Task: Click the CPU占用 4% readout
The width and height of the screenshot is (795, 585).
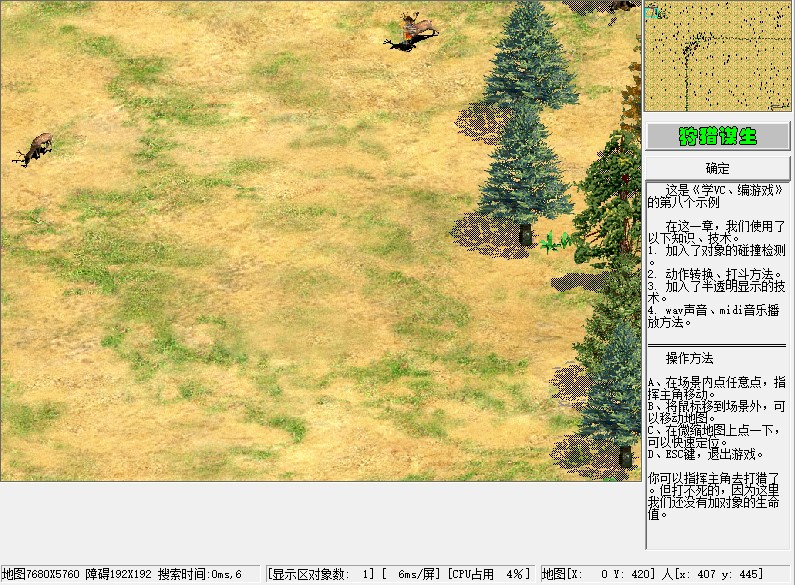Action: 489,574
